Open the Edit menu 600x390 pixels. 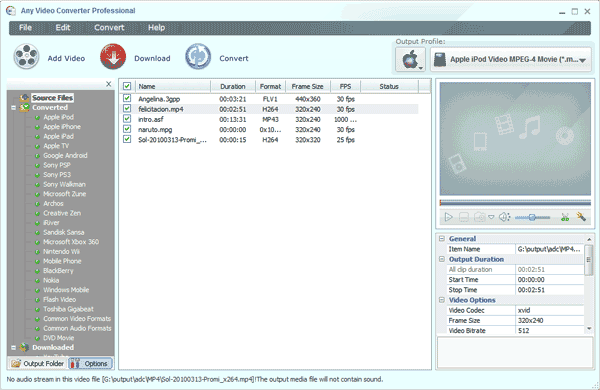(x=63, y=28)
